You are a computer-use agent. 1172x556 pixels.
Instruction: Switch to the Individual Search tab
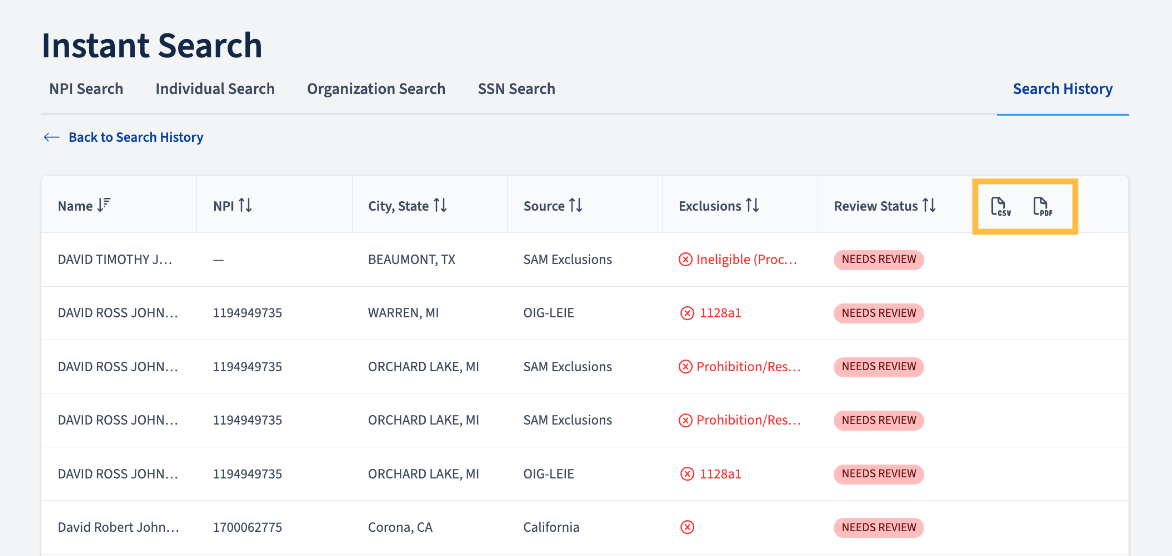coord(215,89)
